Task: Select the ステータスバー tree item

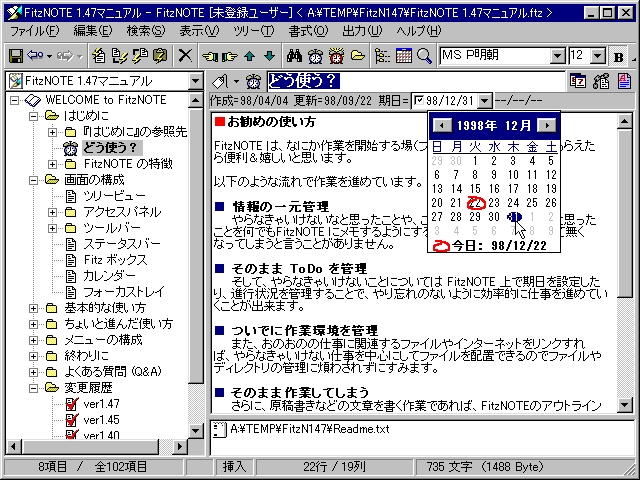Action: tap(122, 244)
